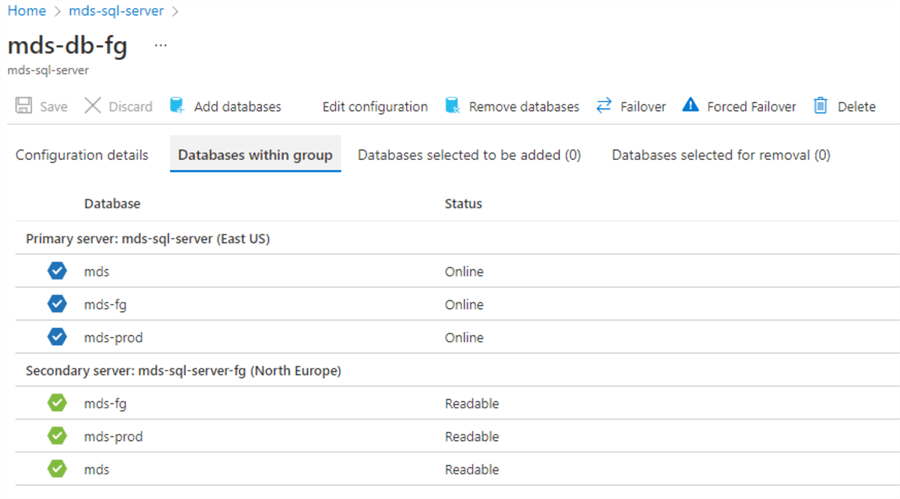
Task: Open Databases selected to be added tab
Action: click(469, 155)
